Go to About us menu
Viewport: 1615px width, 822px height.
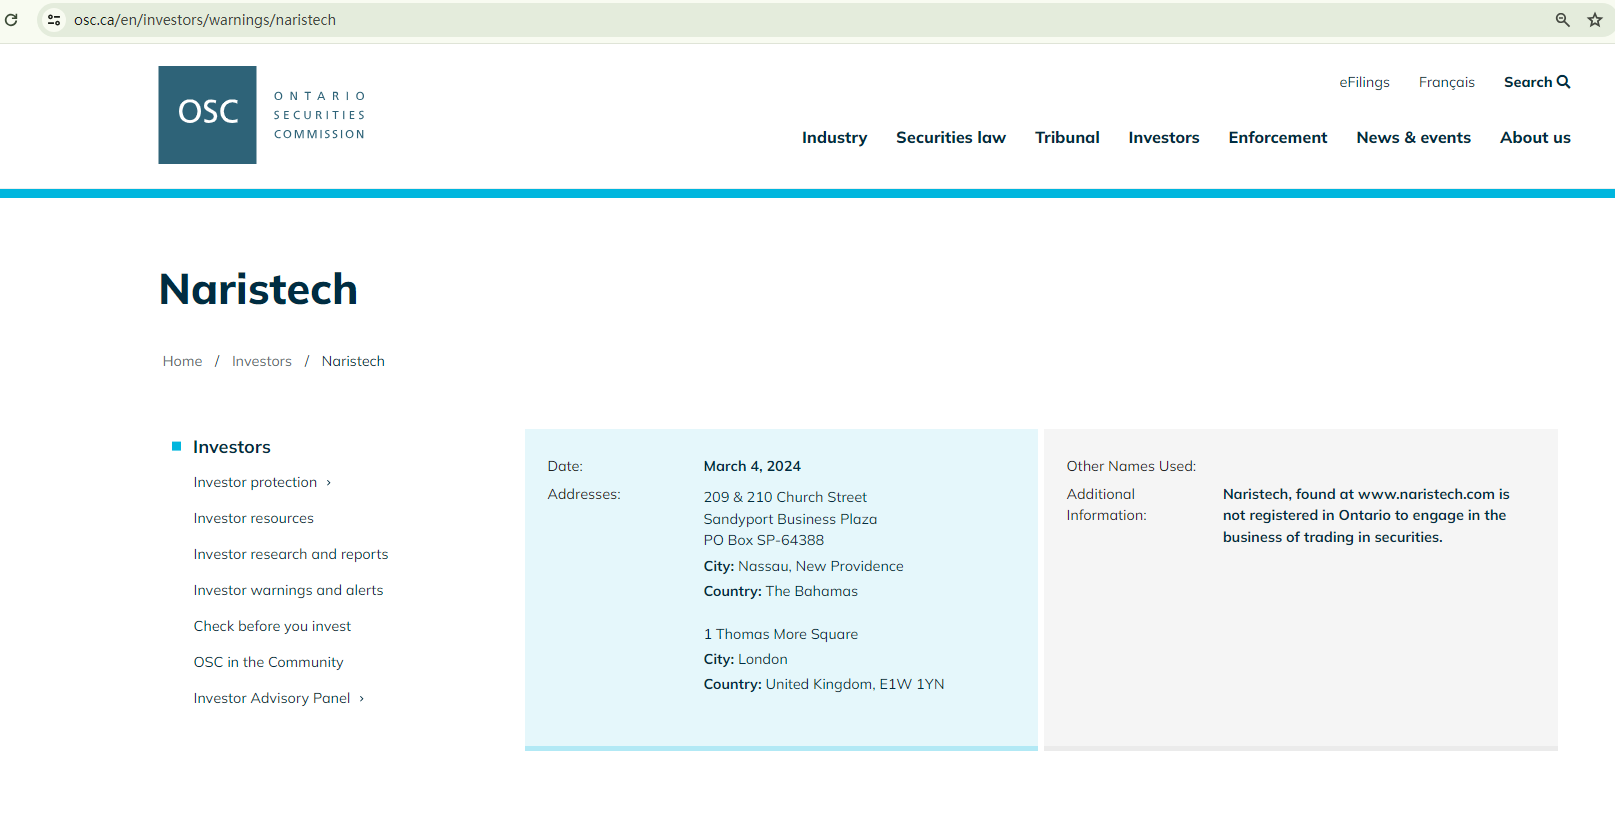point(1534,138)
